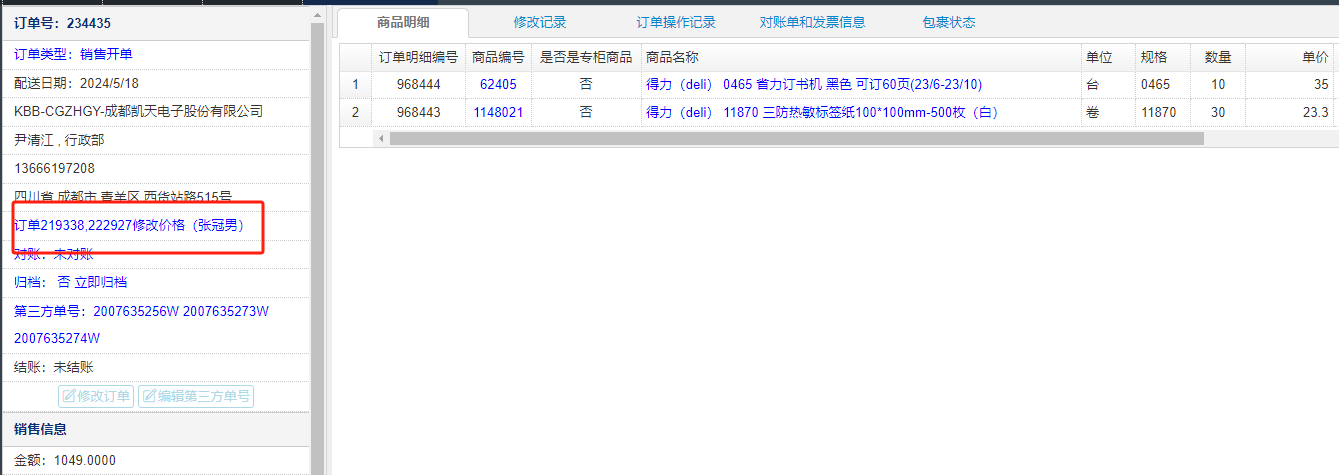Click the scrollbar left arrow under the table
The height and width of the screenshot is (475, 1339).
(x=381, y=138)
